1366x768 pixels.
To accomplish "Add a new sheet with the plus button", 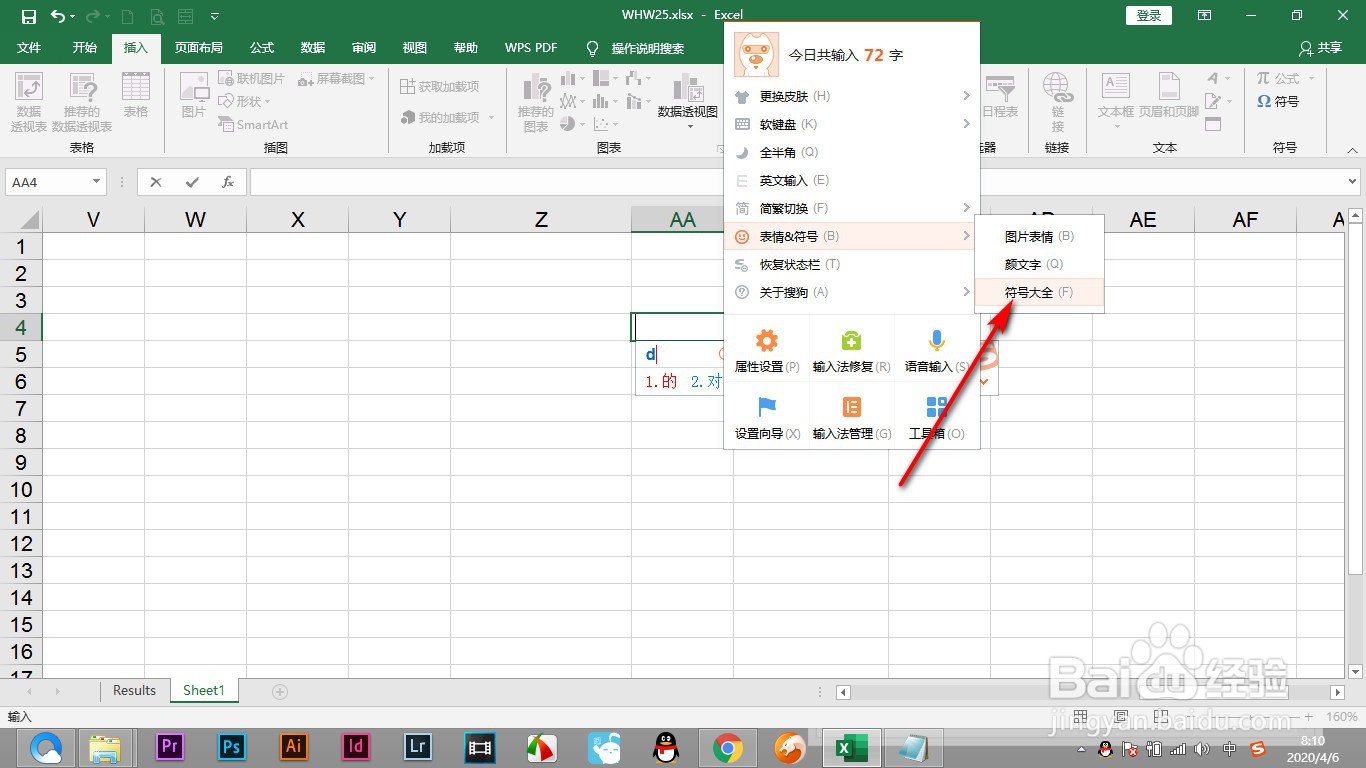I will [x=278, y=690].
